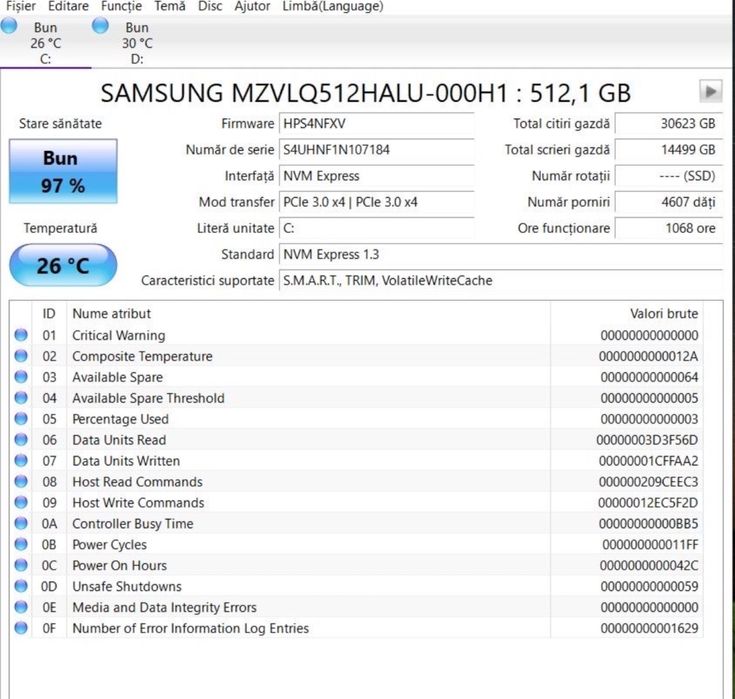Click raw value 00000003D3F56D
This screenshot has height=699, width=735.
coord(647,440)
